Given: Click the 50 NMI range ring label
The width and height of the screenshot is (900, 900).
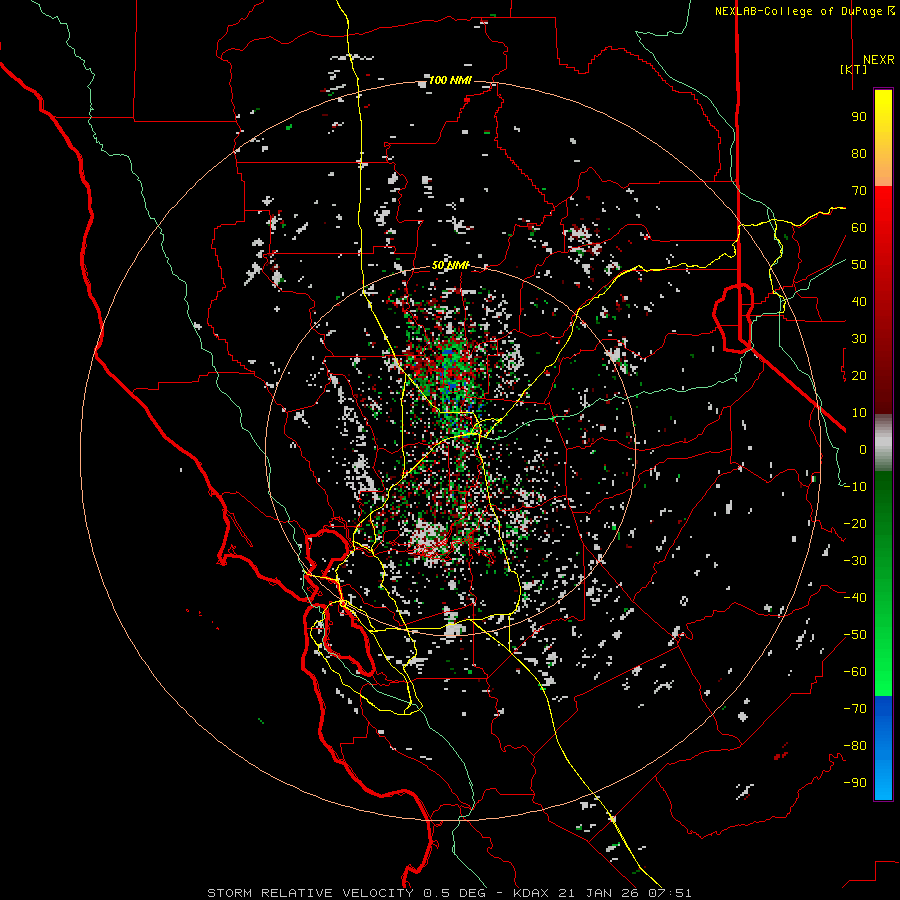Looking at the screenshot, I should point(451,265).
